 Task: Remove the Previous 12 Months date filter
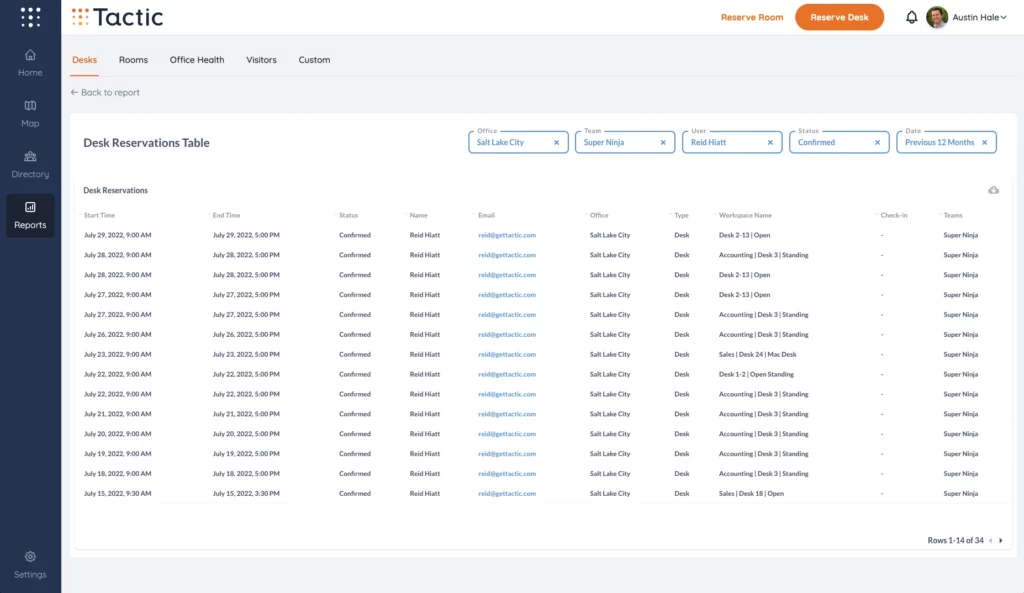click(984, 142)
